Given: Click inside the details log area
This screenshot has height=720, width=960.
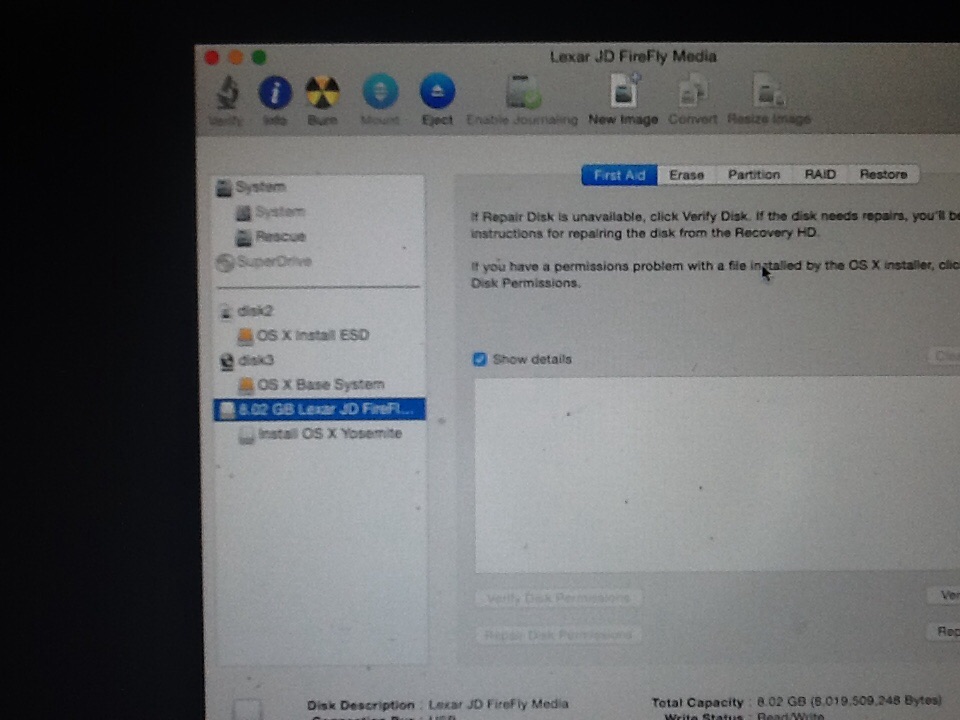Looking at the screenshot, I should 718,474.
